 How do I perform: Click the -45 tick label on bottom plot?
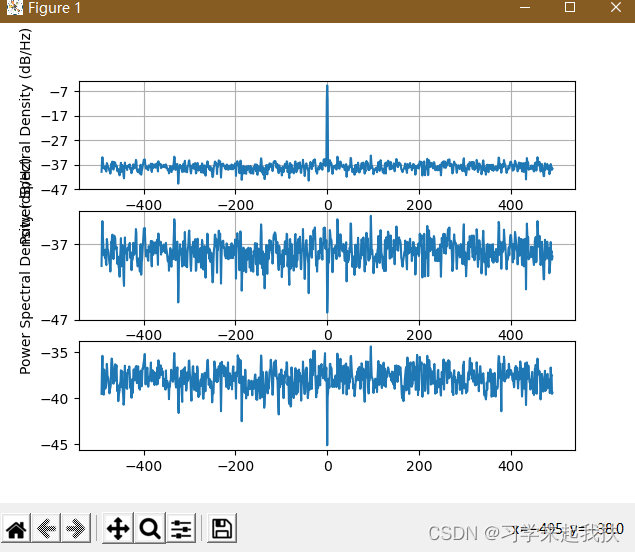click(55, 445)
